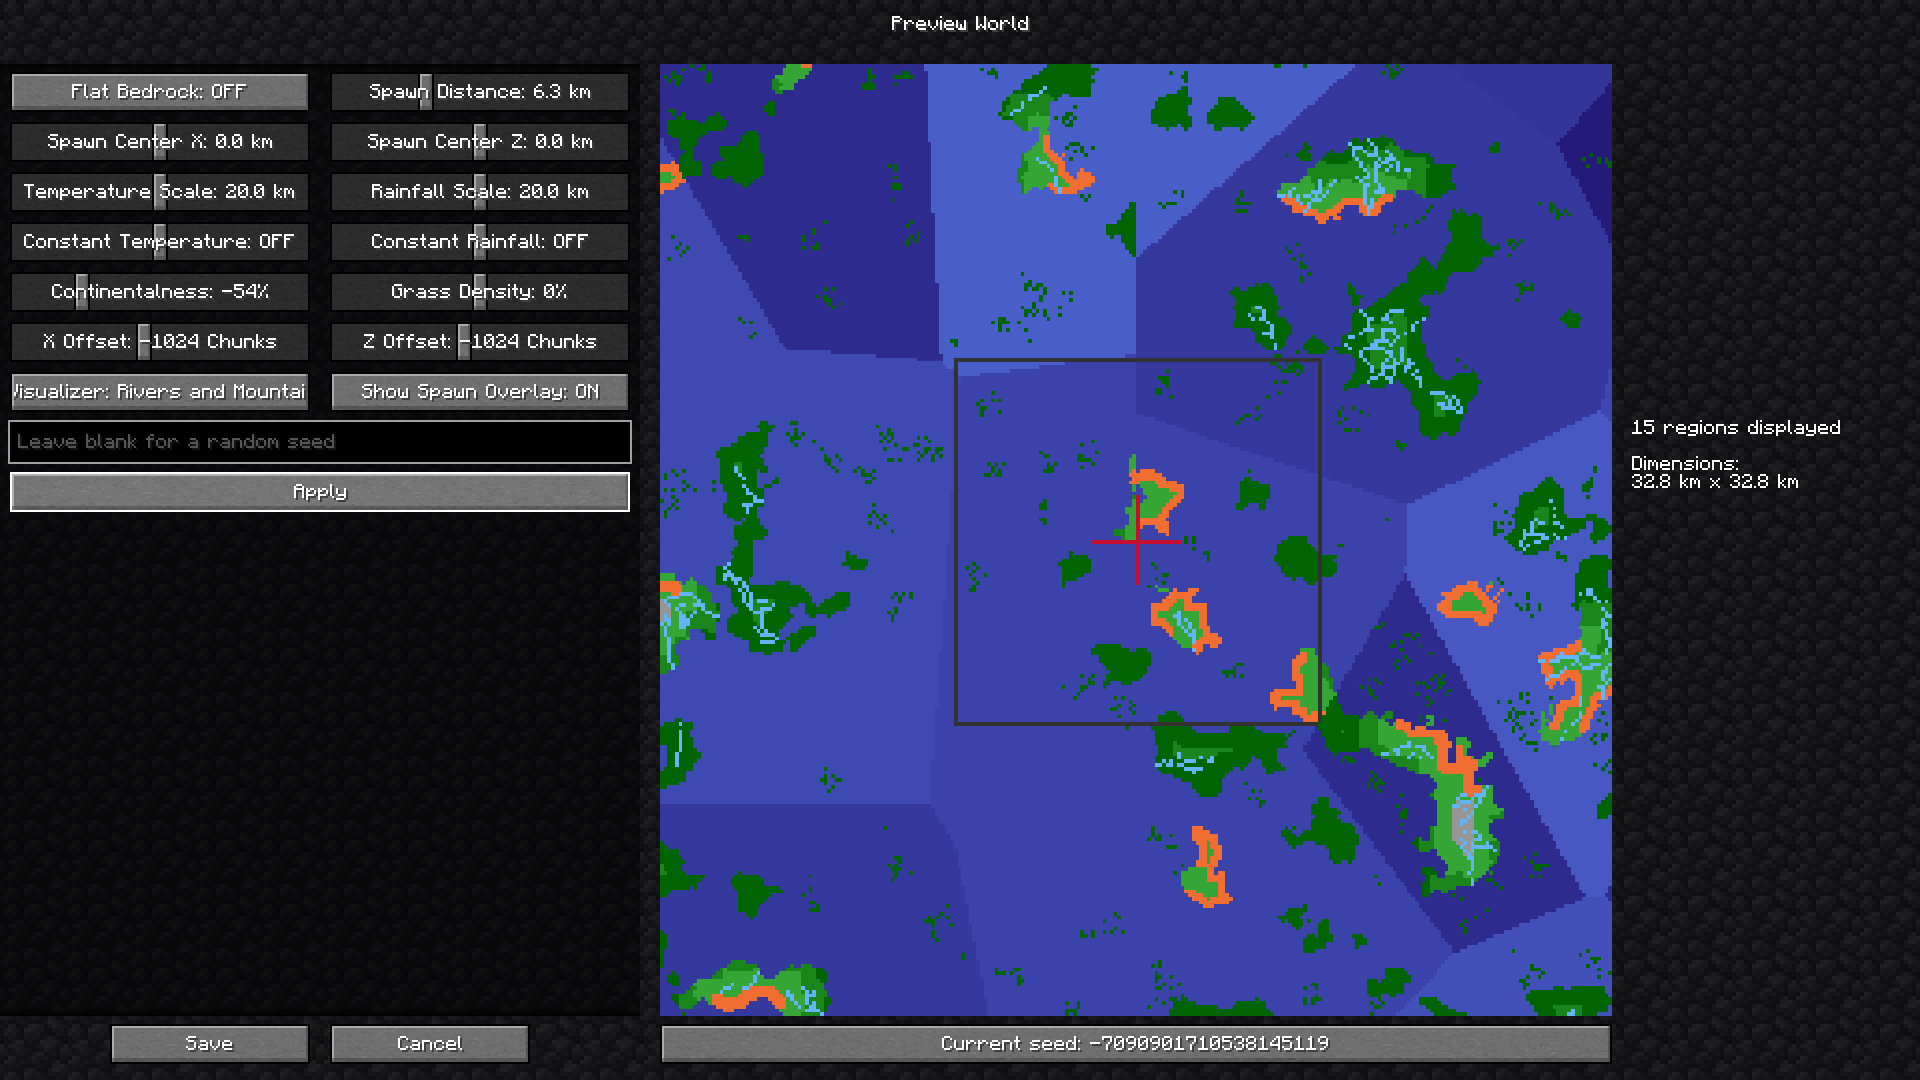1920x1080 pixels.
Task: Toggle Flat Bedrock on
Action: click(160, 91)
